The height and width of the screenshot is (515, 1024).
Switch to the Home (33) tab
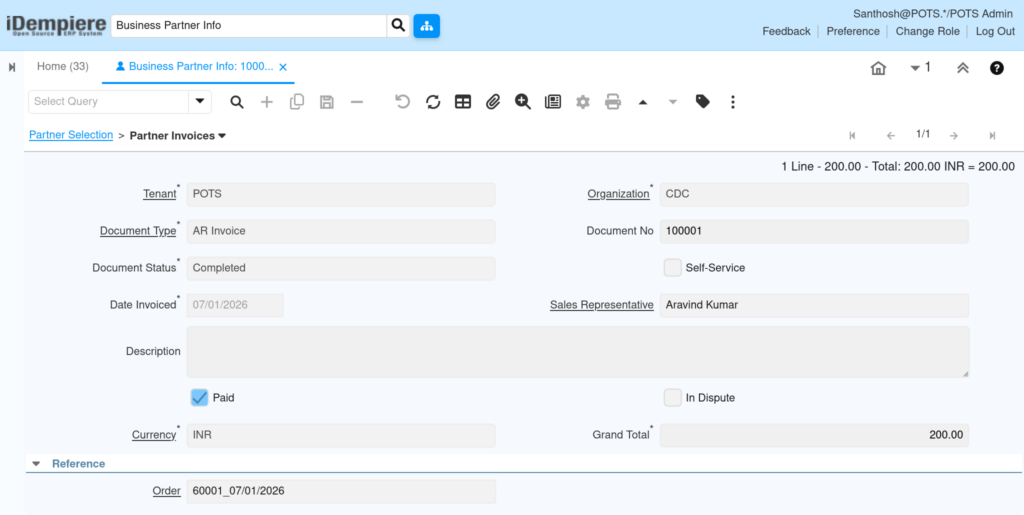point(63,67)
